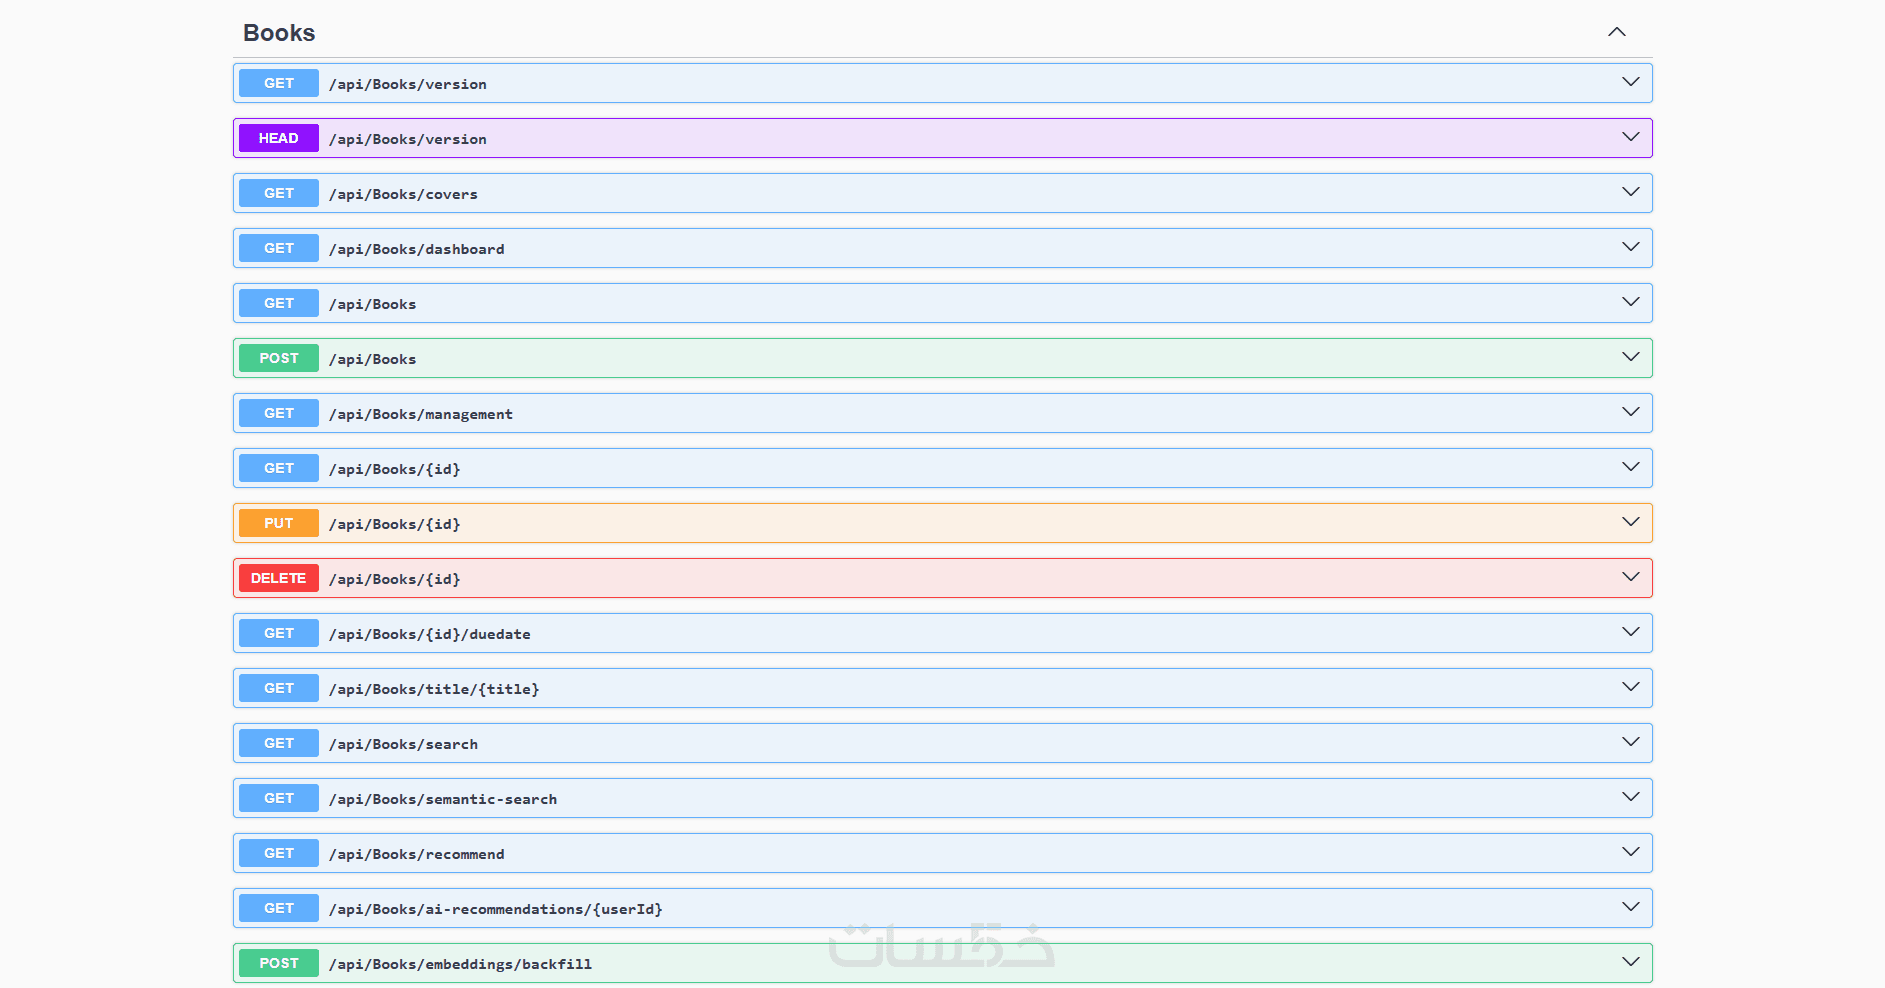1885x988 pixels.
Task: Open the /api/Books/dashboard path
Action: 417,249
